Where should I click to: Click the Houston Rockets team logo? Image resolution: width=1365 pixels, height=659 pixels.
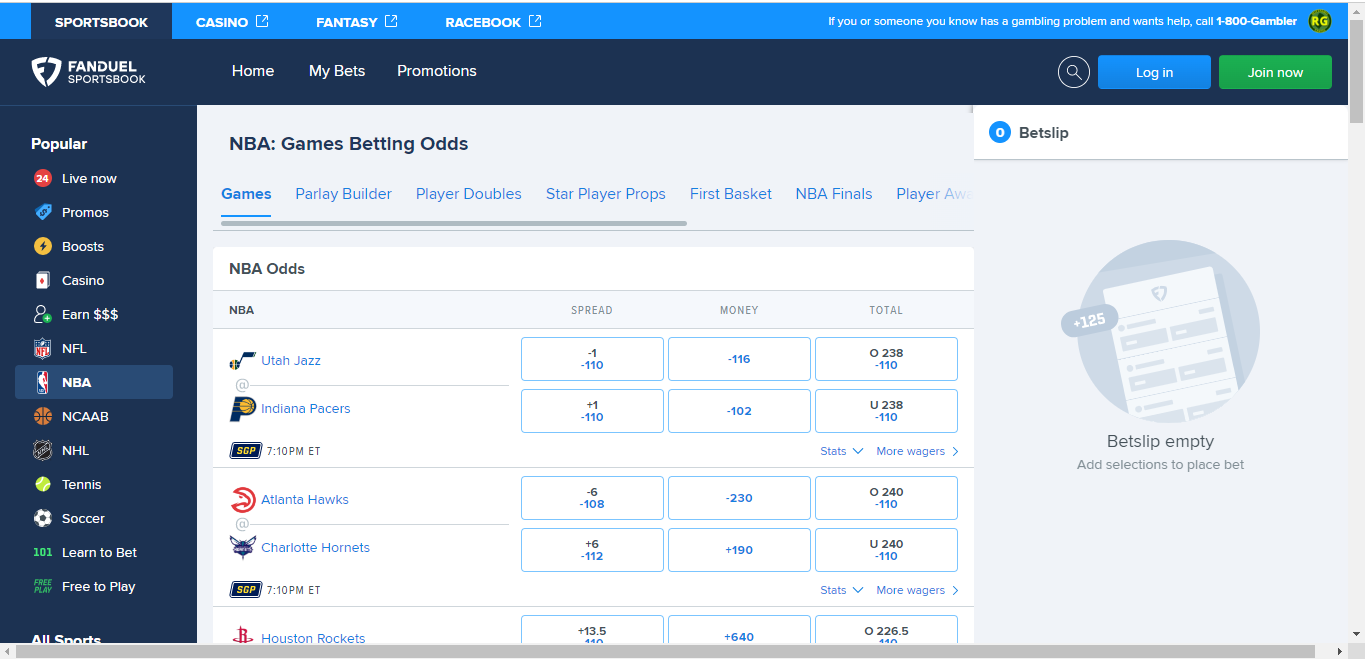[x=242, y=636]
